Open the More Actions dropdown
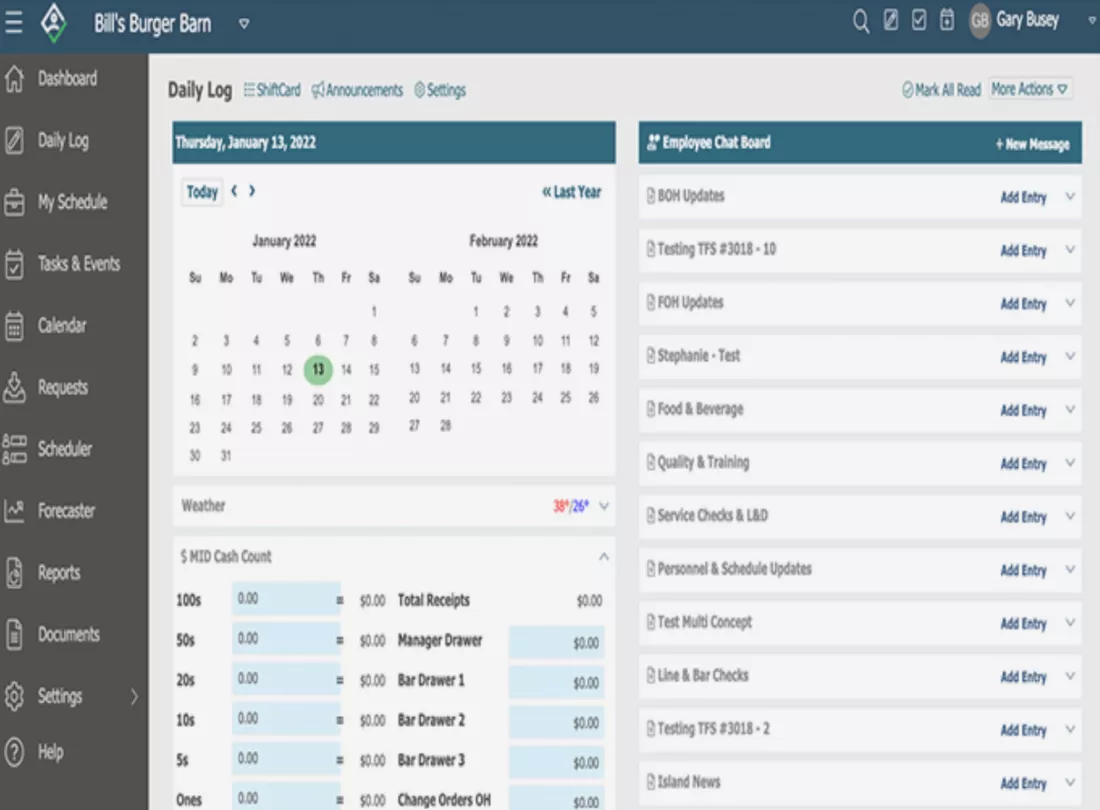The height and width of the screenshot is (810, 1100). [x=1032, y=89]
